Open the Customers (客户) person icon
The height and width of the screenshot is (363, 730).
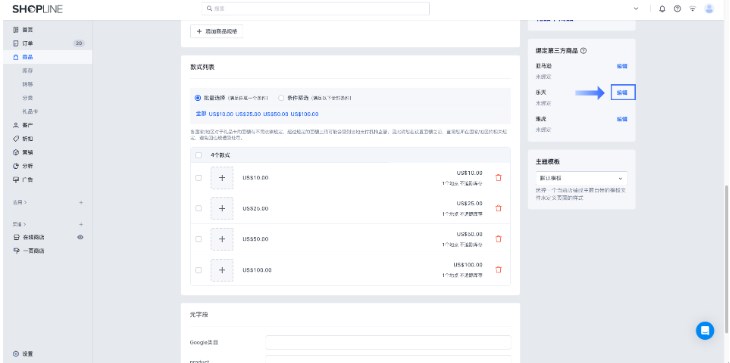[x=16, y=125]
